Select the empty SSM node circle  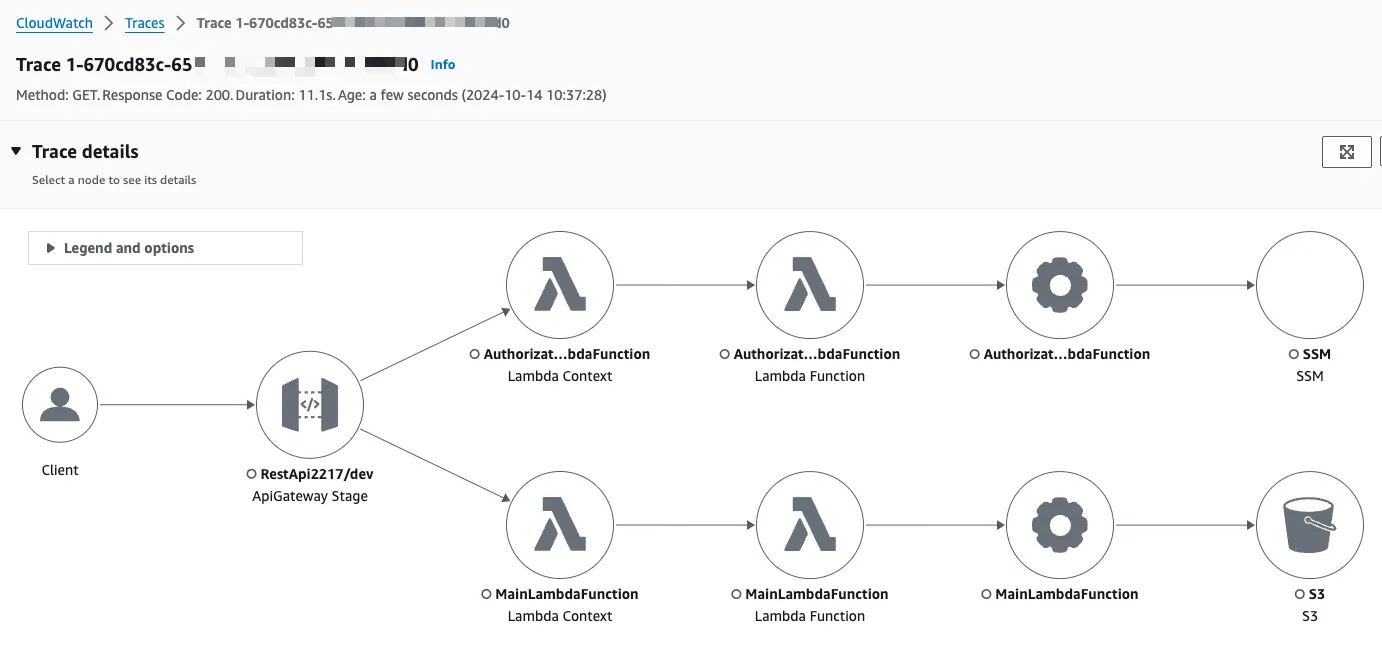tap(1310, 285)
